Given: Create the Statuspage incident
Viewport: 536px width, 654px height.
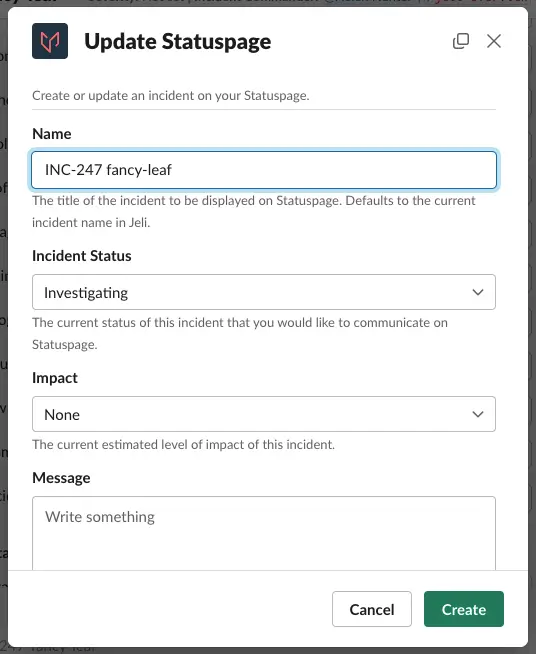Looking at the screenshot, I should tap(464, 609).
